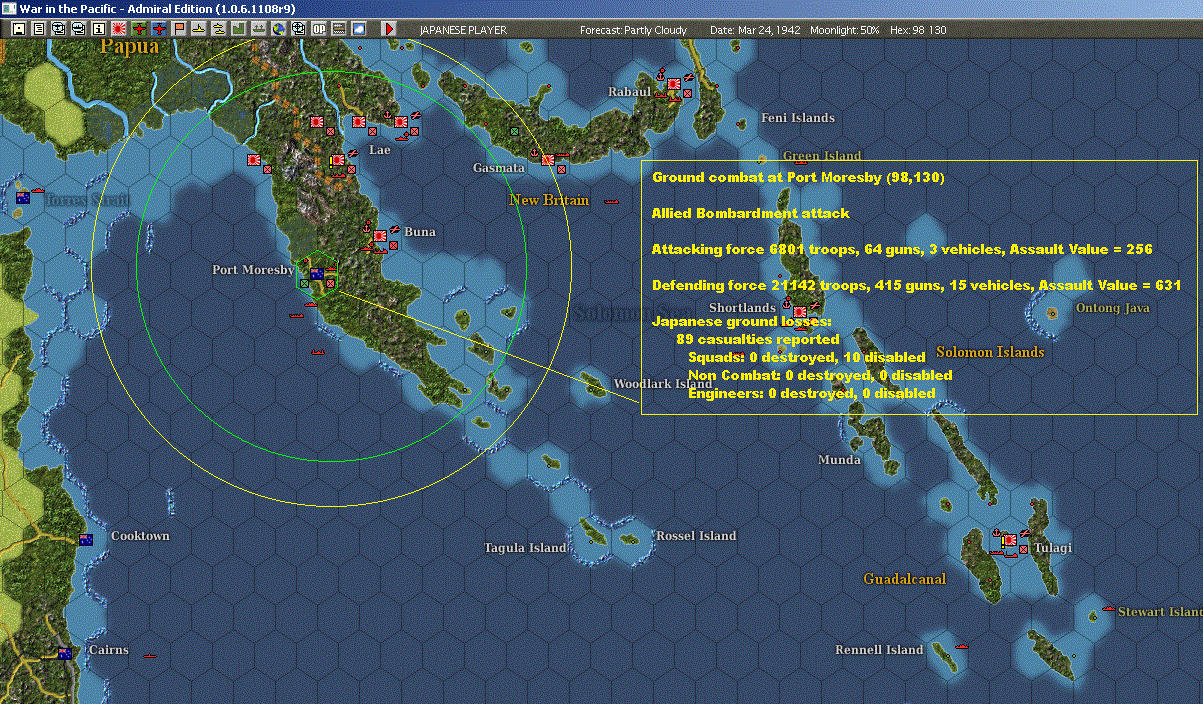Click the first monitor-shaped toolbar icon
This screenshot has width=1203, height=704.
pyautogui.click(x=59, y=29)
